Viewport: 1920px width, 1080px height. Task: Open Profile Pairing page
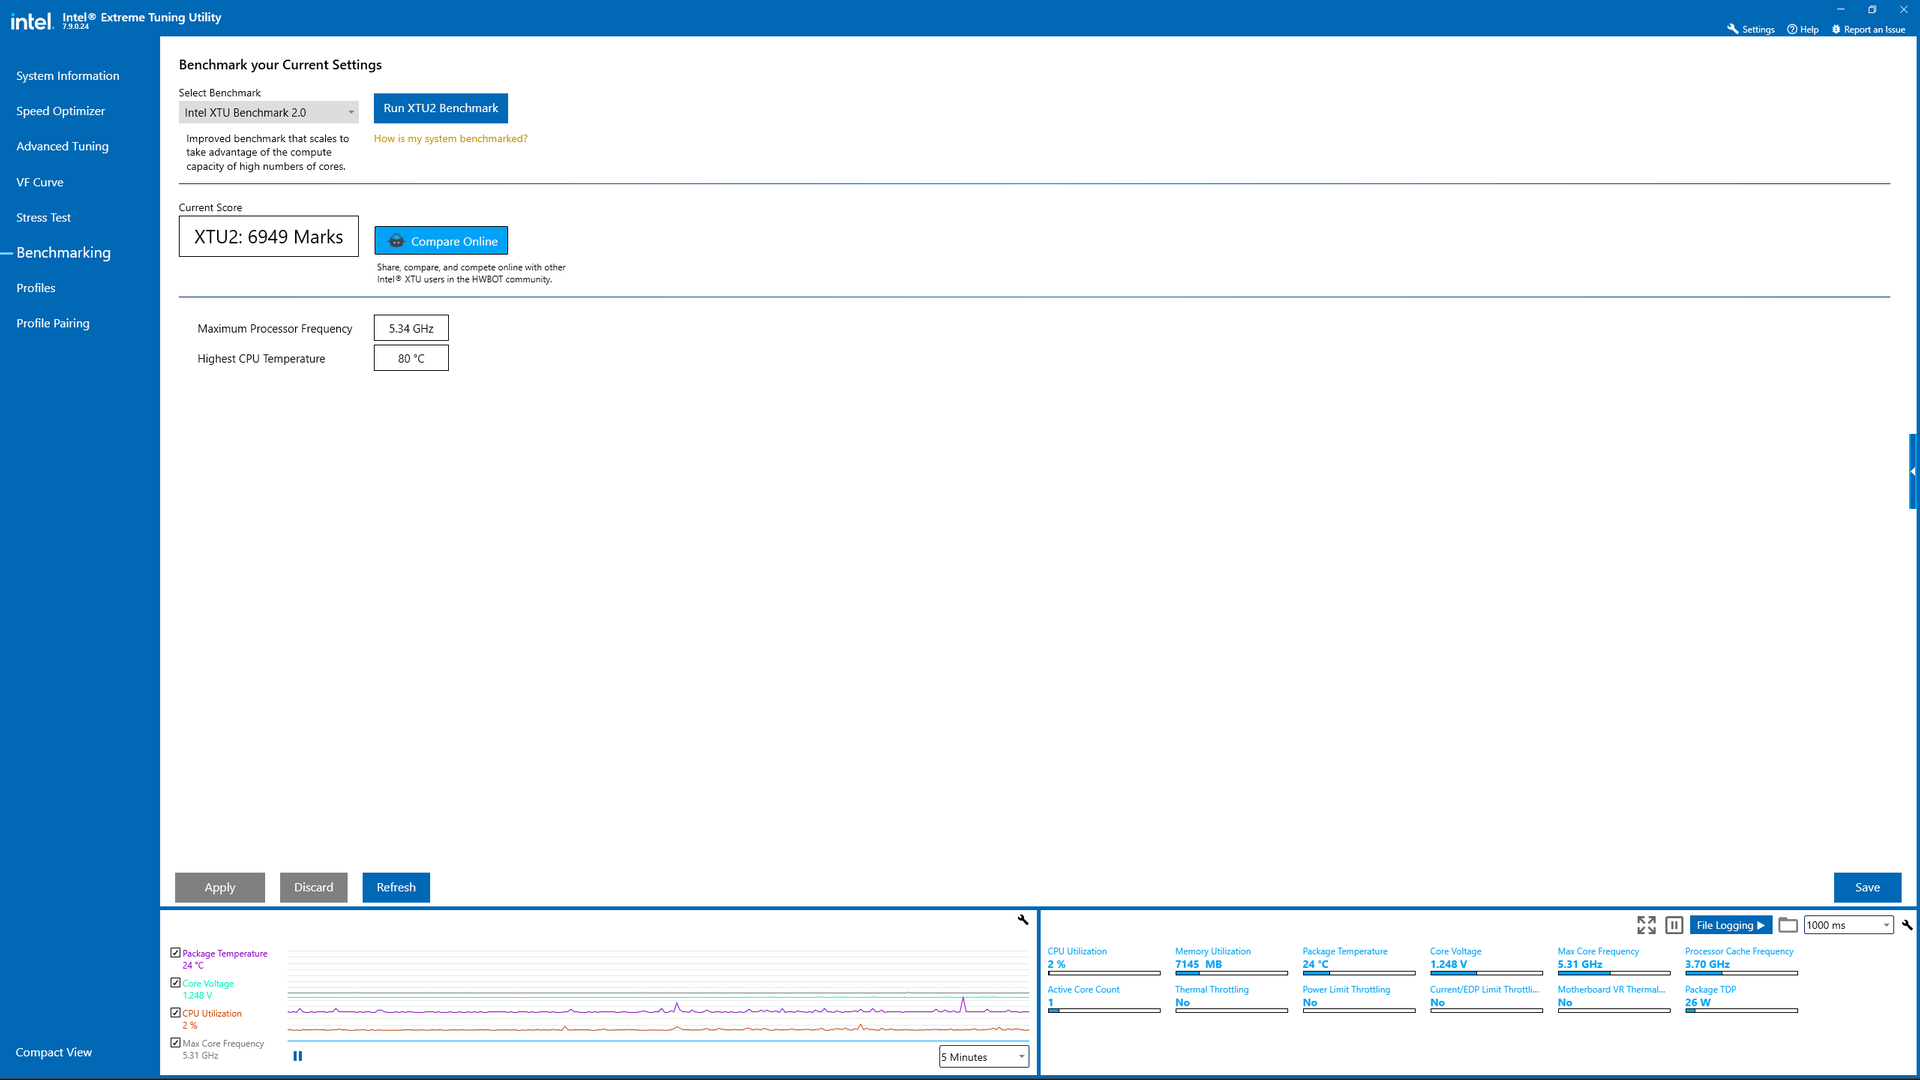click(x=53, y=323)
